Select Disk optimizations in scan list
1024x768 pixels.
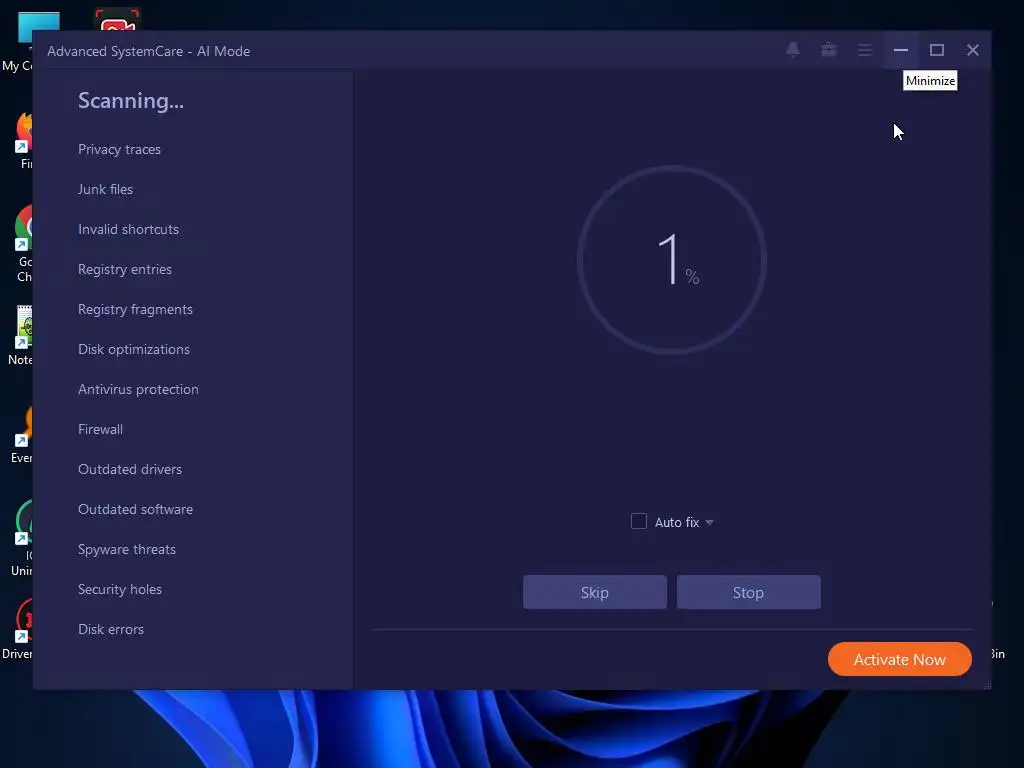tap(134, 349)
